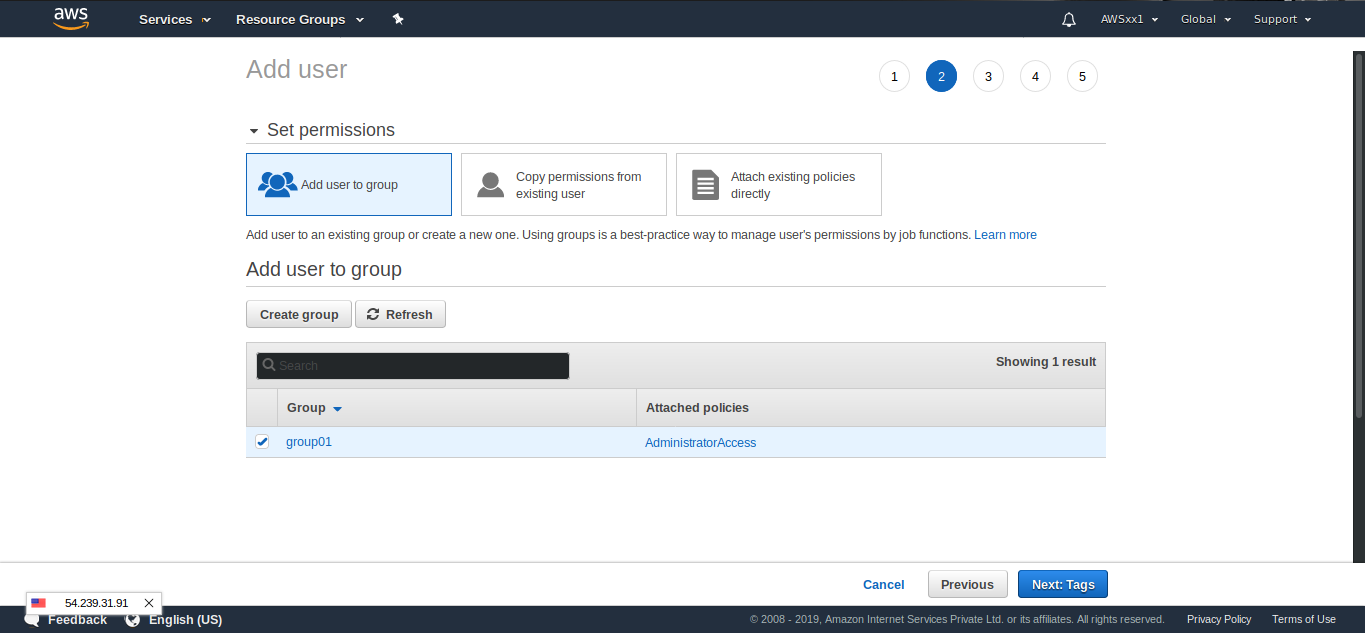Choose Copy permissions from existing user
The image size is (1365, 633).
pos(563,184)
